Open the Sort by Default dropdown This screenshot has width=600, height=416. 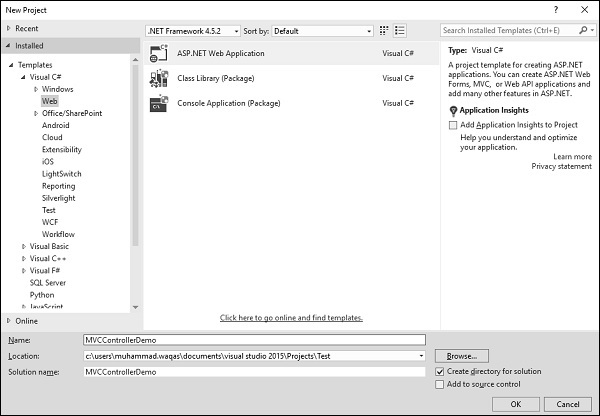[x=323, y=31]
